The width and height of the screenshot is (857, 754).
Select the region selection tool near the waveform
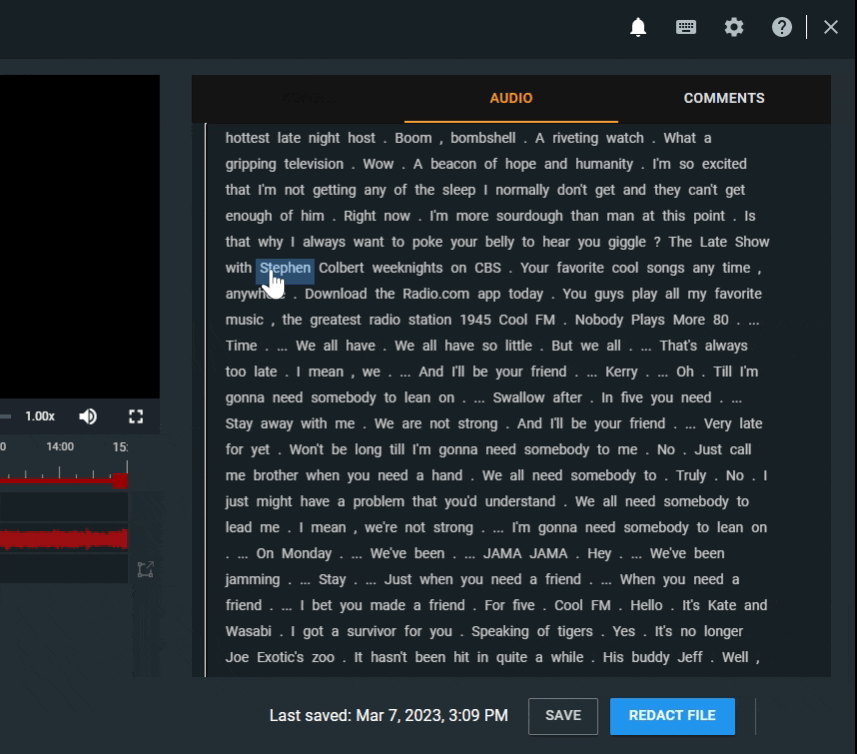click(145, 568)
